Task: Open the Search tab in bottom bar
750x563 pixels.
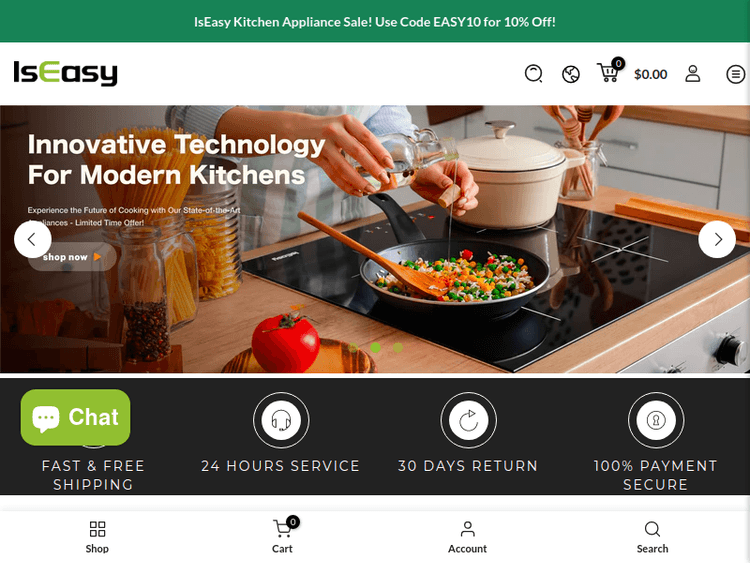Action: [x=652, y=538]
